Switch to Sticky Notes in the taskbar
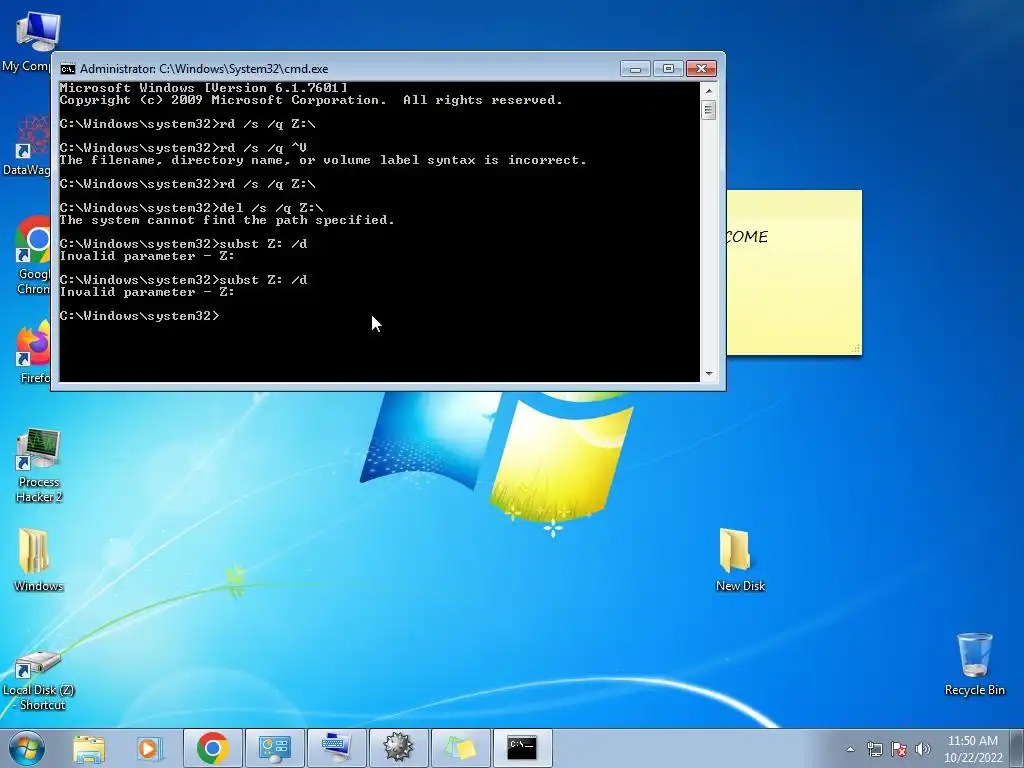The width and height of the screenshot is (1024, 768). coord(460,748)
